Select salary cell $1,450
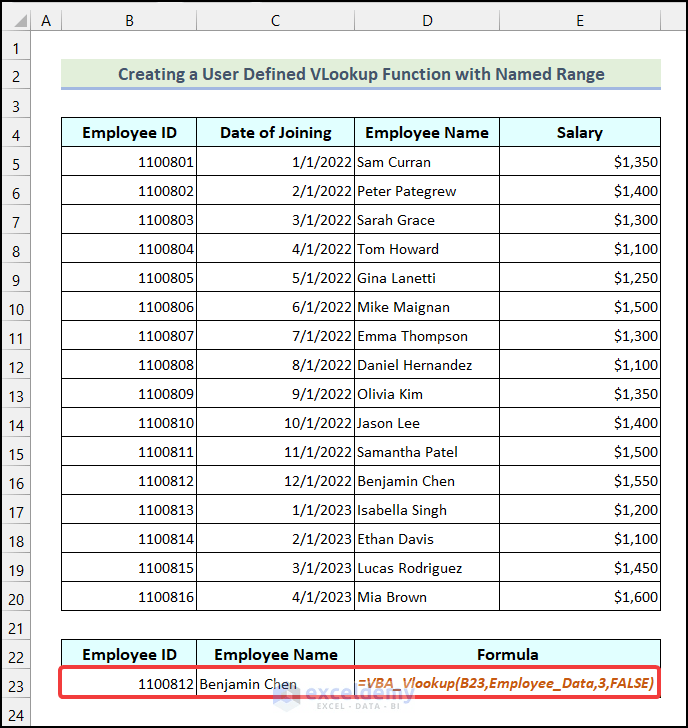 (x=580, y=568)
